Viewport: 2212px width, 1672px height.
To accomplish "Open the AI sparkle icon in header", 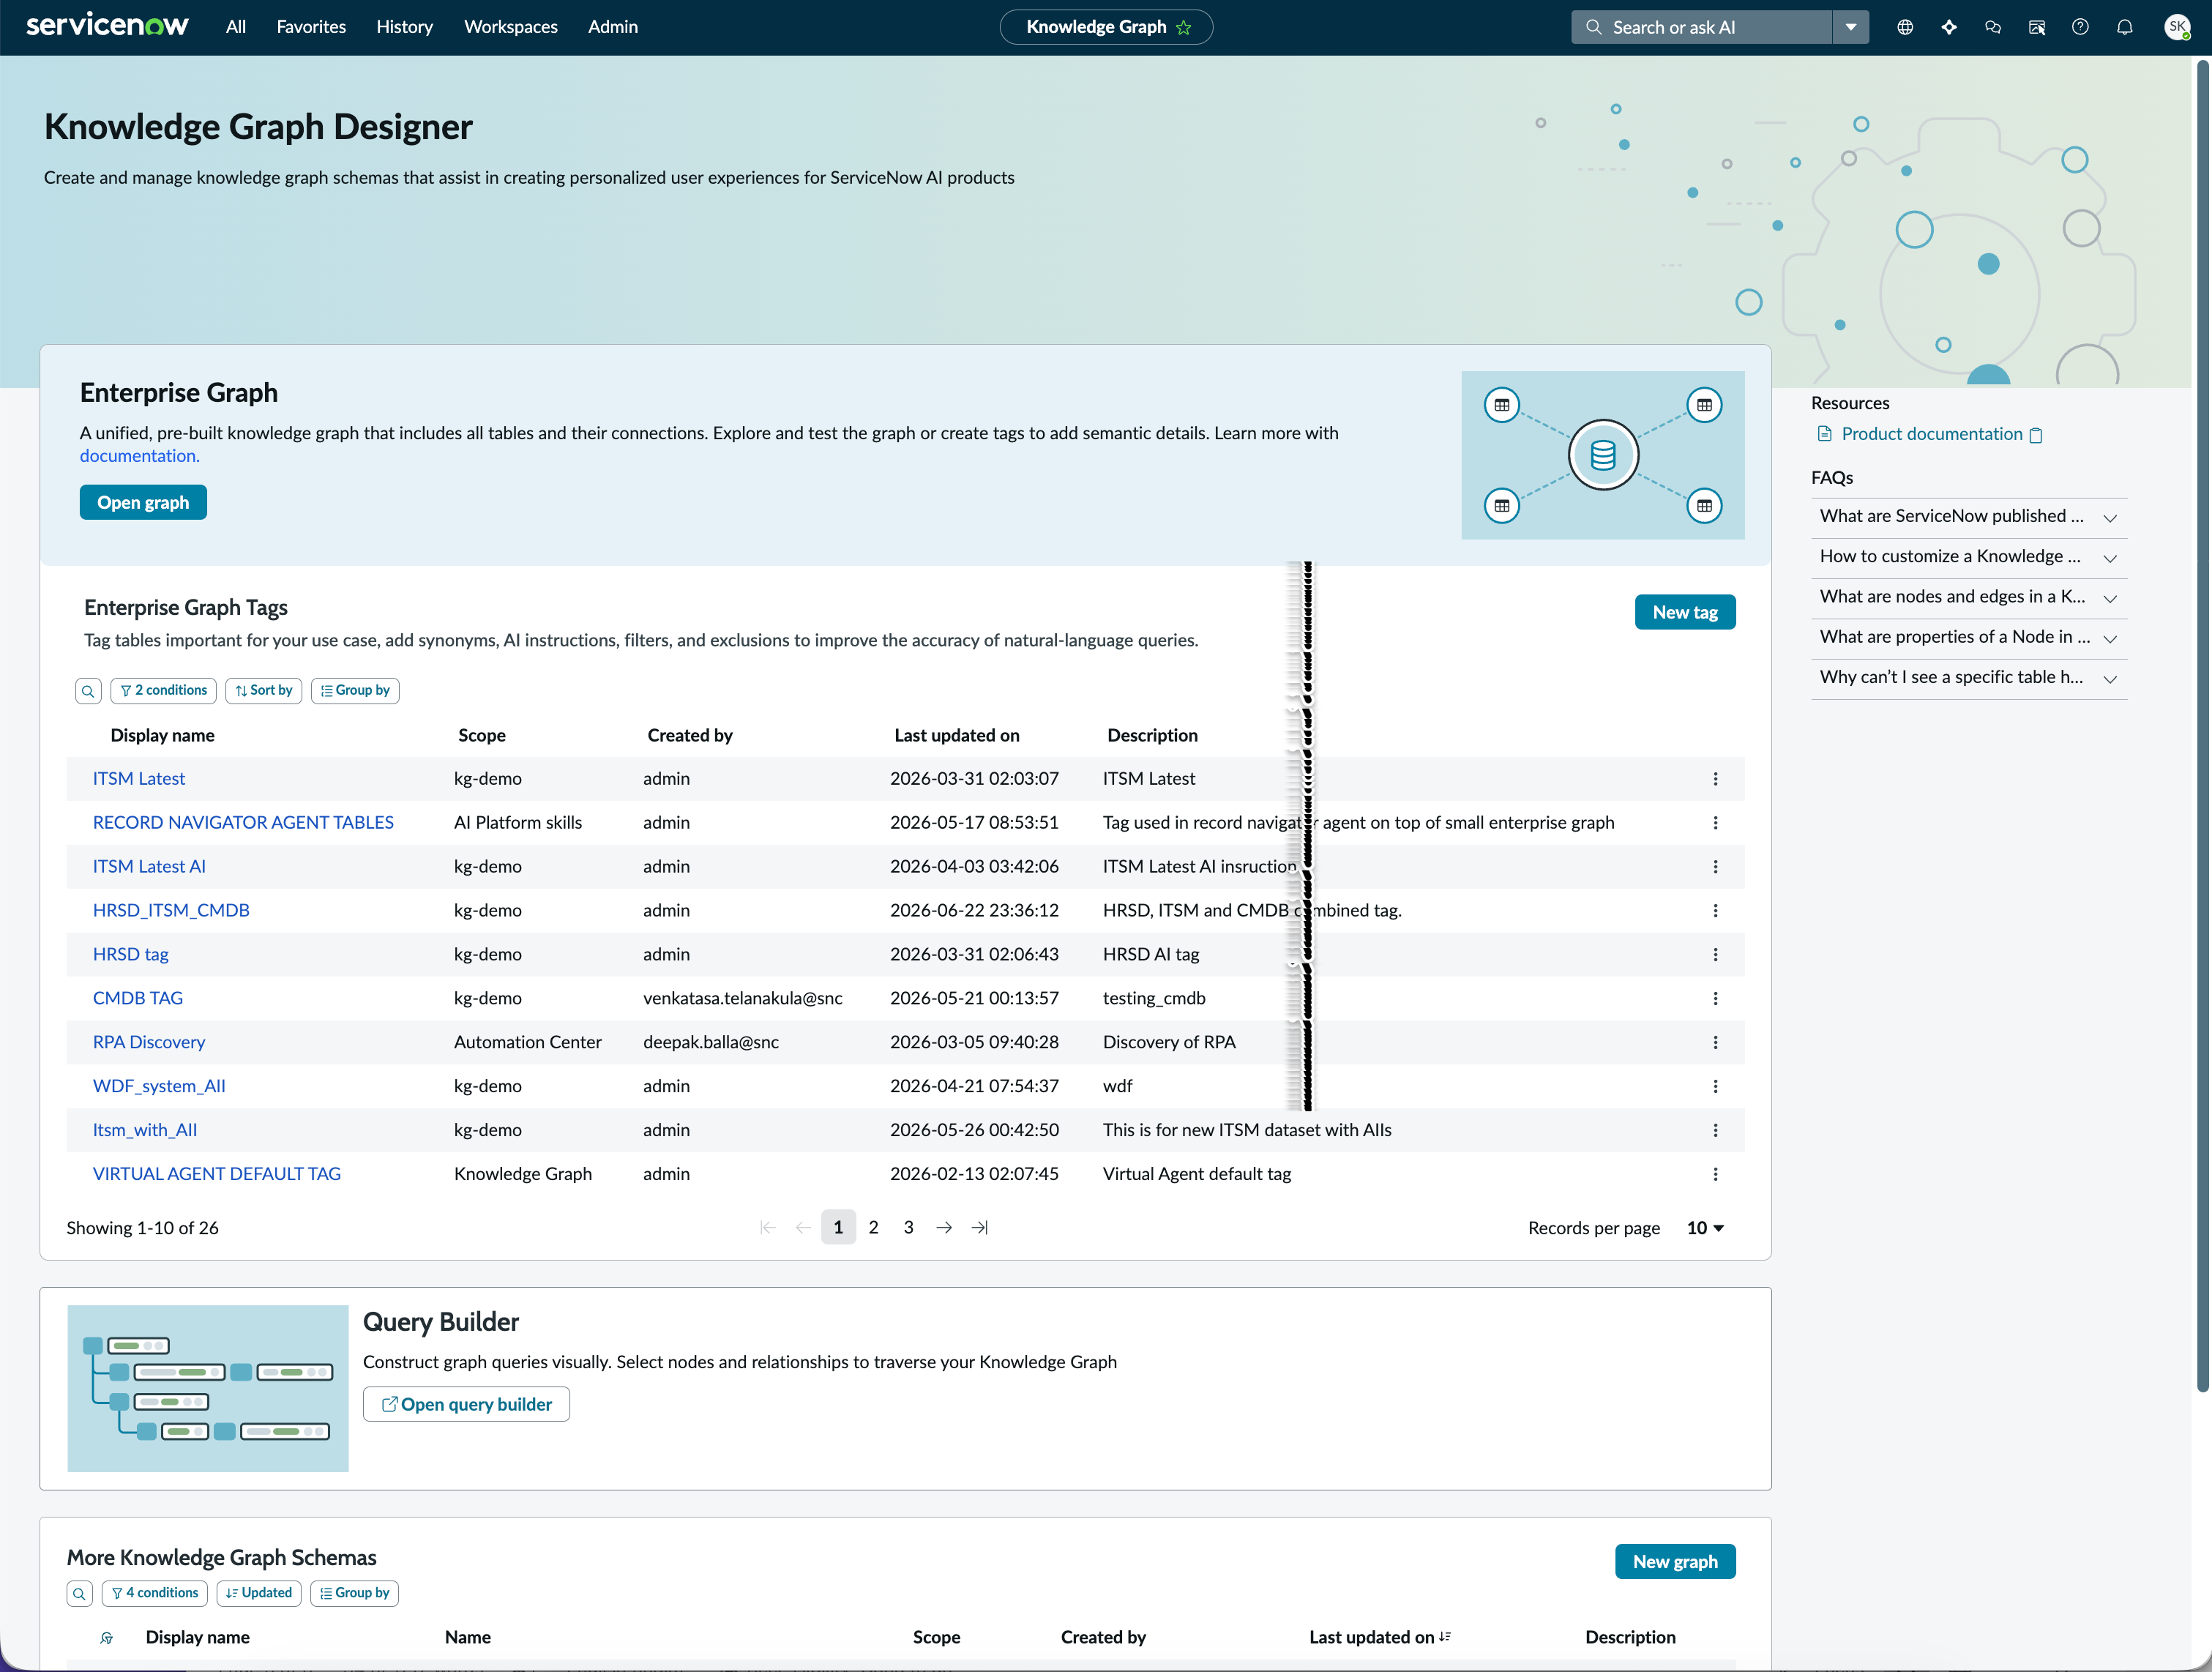I will pos(1948,27).
